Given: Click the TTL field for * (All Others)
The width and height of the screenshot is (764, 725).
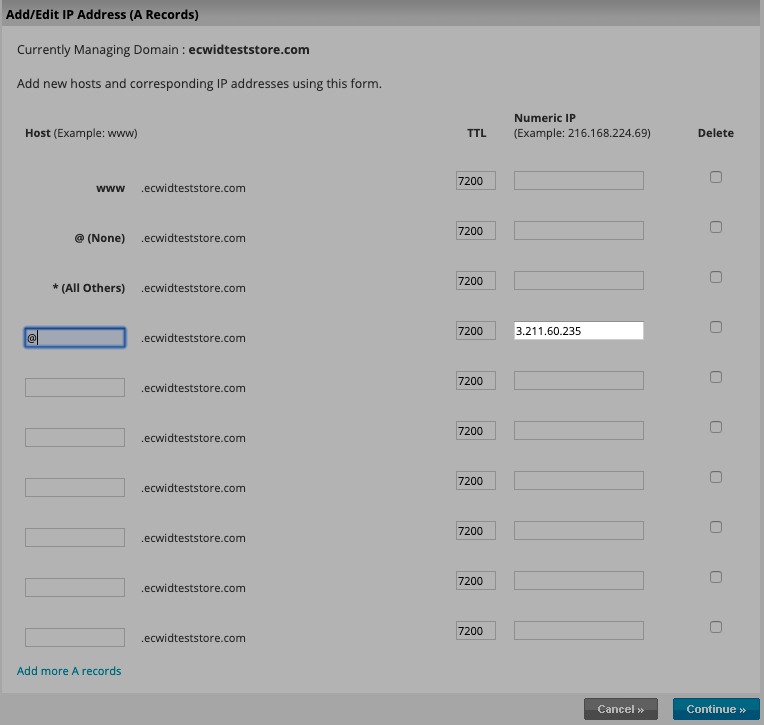Looking at the screenshot, I should [x=476, y=281].
